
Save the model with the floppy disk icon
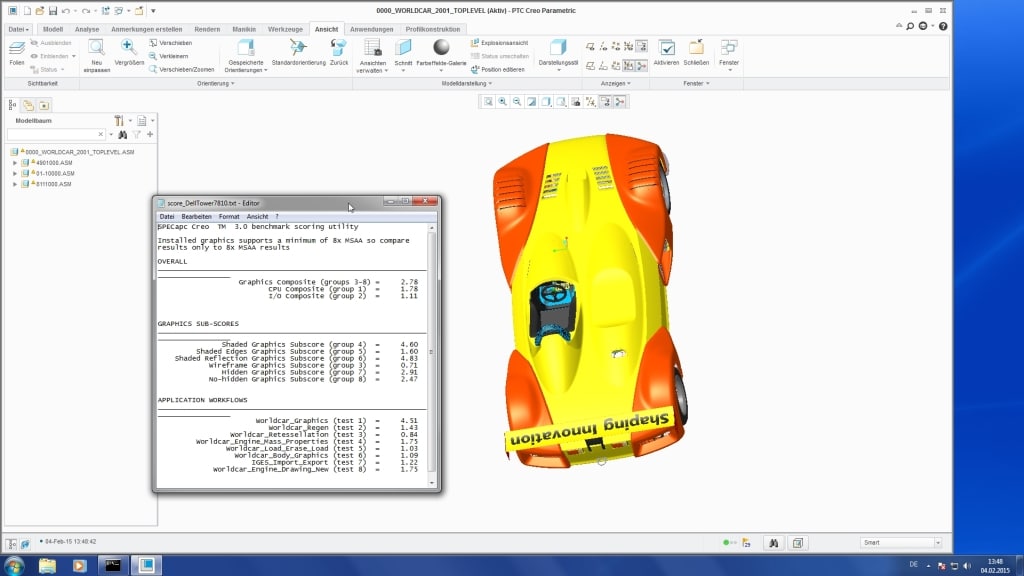click(53, 10)
